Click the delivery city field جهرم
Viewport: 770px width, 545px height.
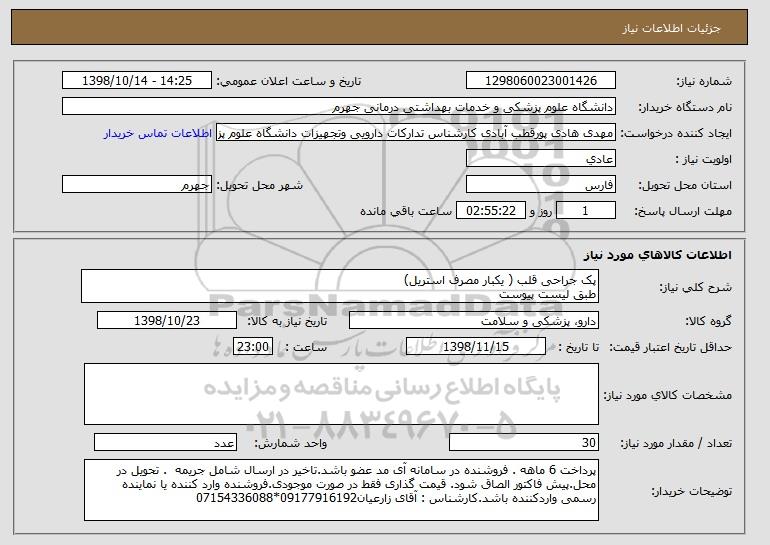pos(137,185)
